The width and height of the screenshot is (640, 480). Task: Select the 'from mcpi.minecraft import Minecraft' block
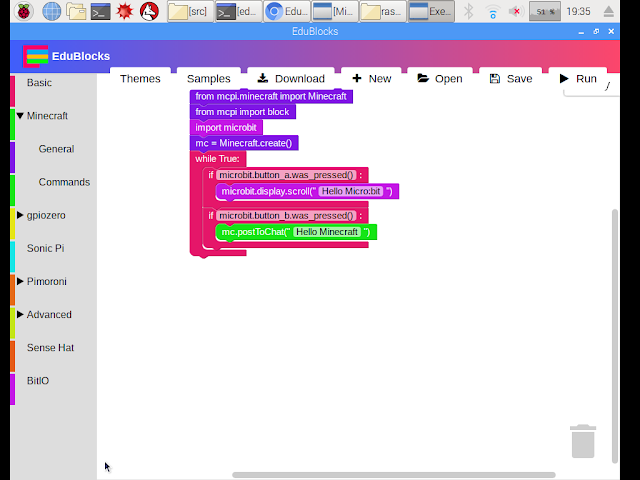point(271,96)
